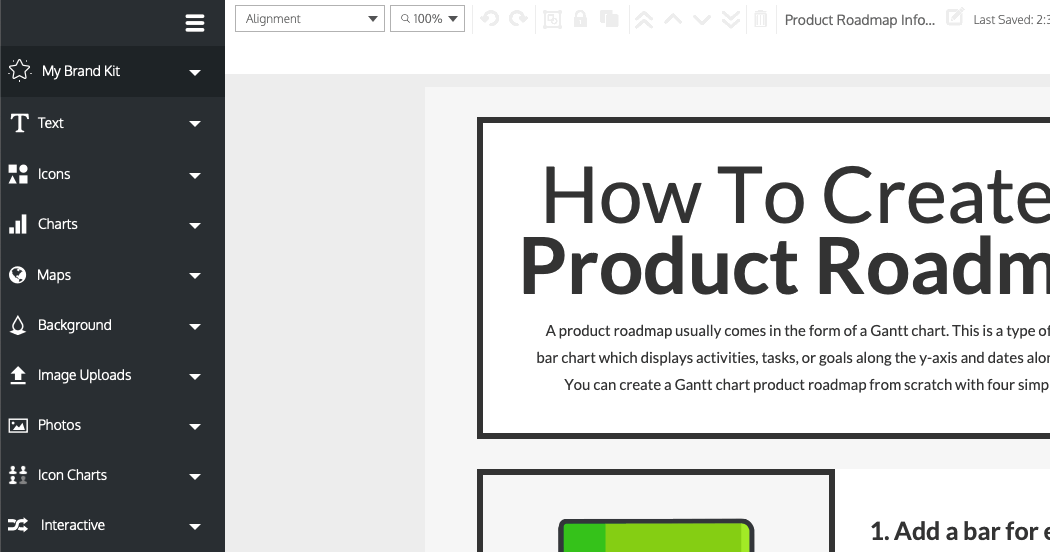The width and height of the screenshot is (1050, 552).
Task: Expand the Text section arrow
Action: click(x=195, y=124)
